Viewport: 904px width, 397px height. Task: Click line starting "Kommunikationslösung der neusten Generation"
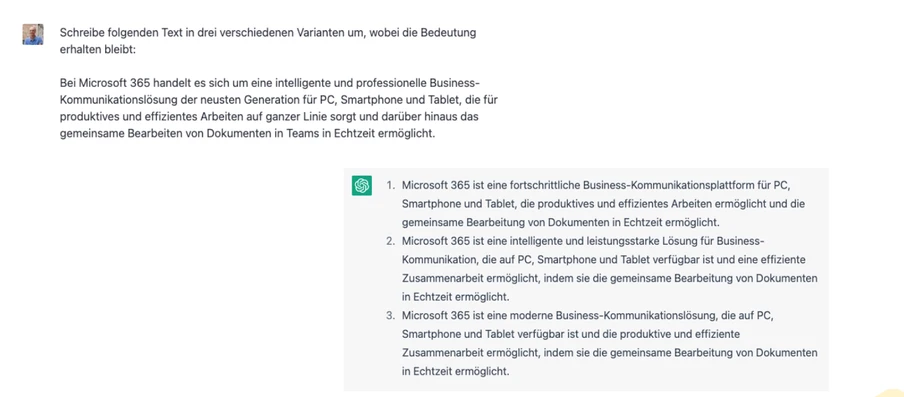pyautogui.click(x=278, y=100)
